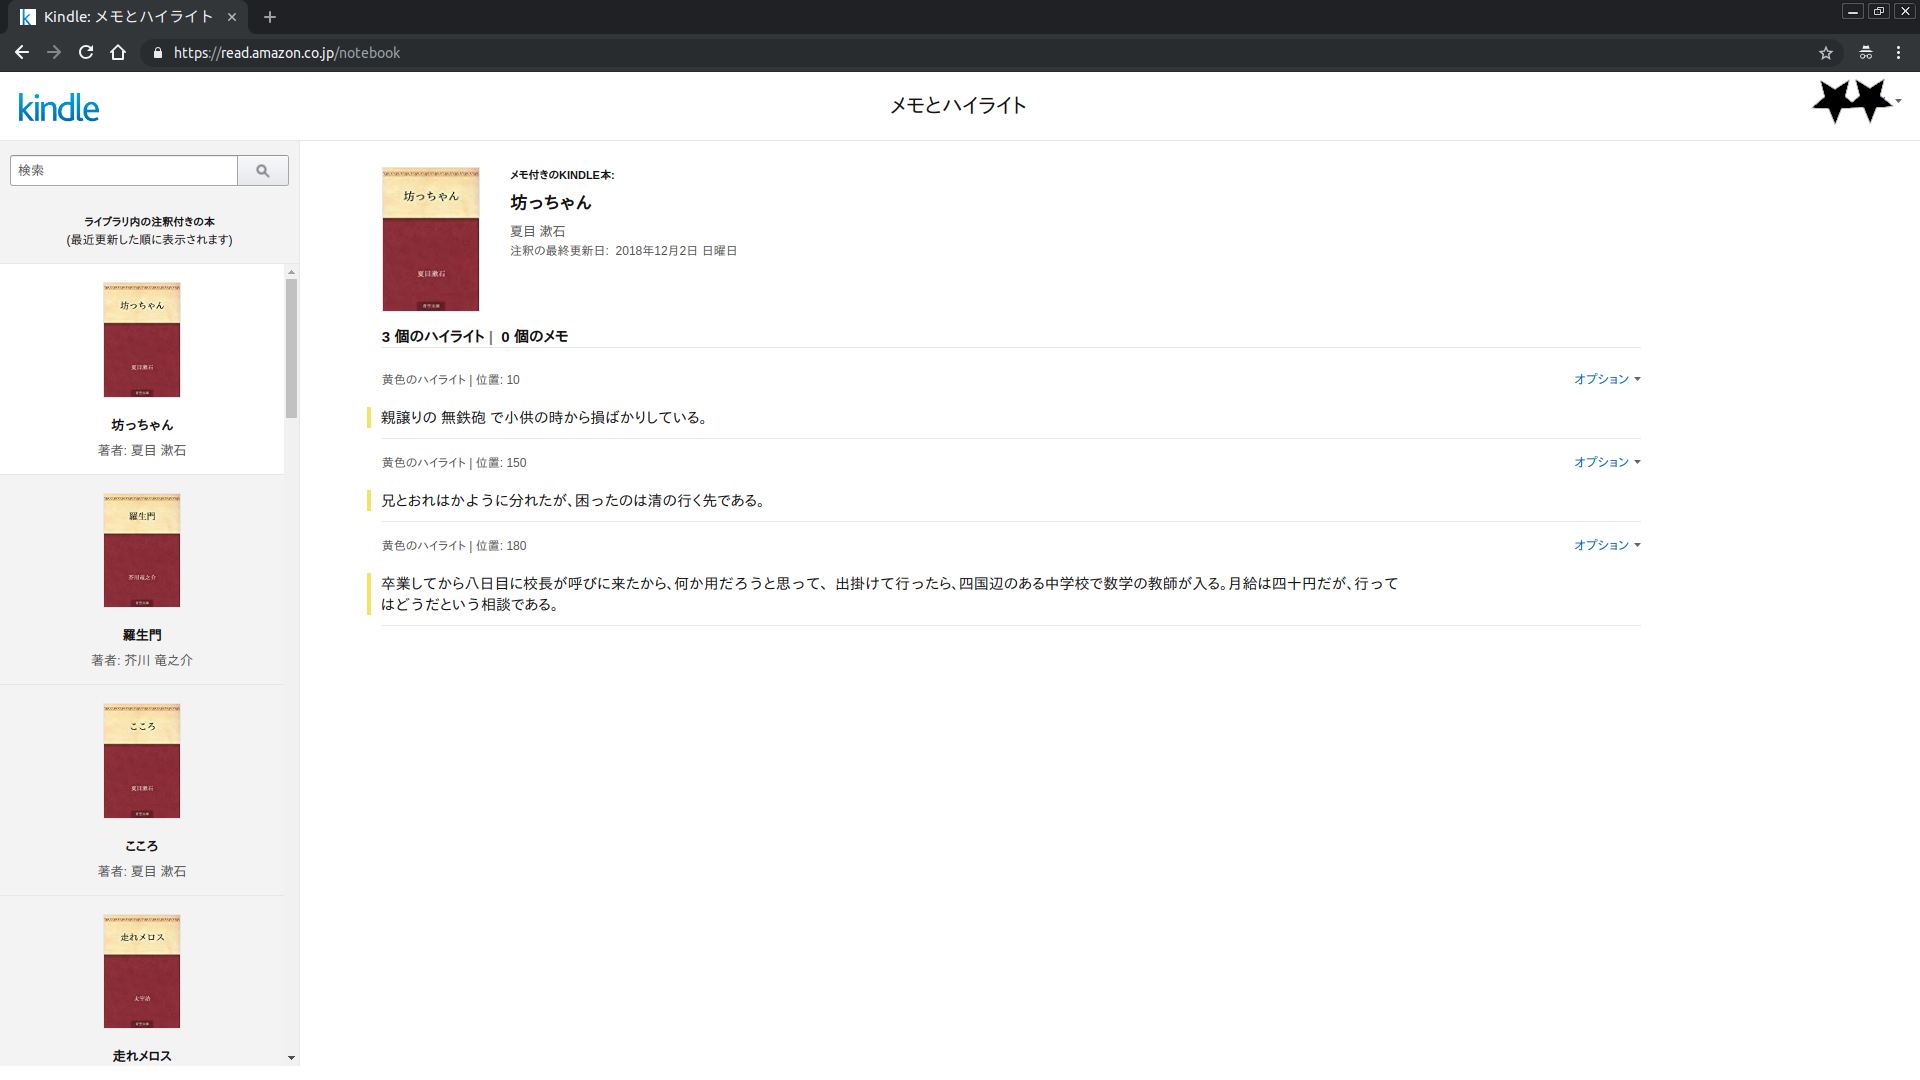This screenshot has height=1080, width=1920.
Task: Click the search magnifier button
Action: point(263,171)
